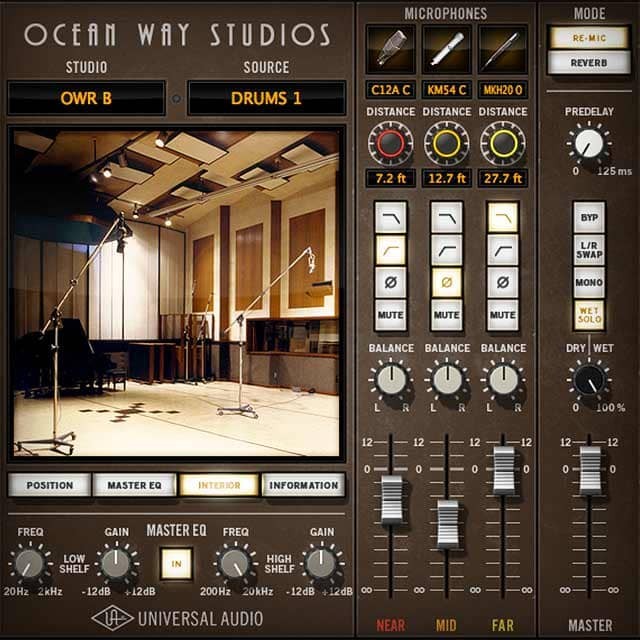This screenshot has height=640, width=640.
Task: Open the C12A C mic model selector
Action: (390, 91)
